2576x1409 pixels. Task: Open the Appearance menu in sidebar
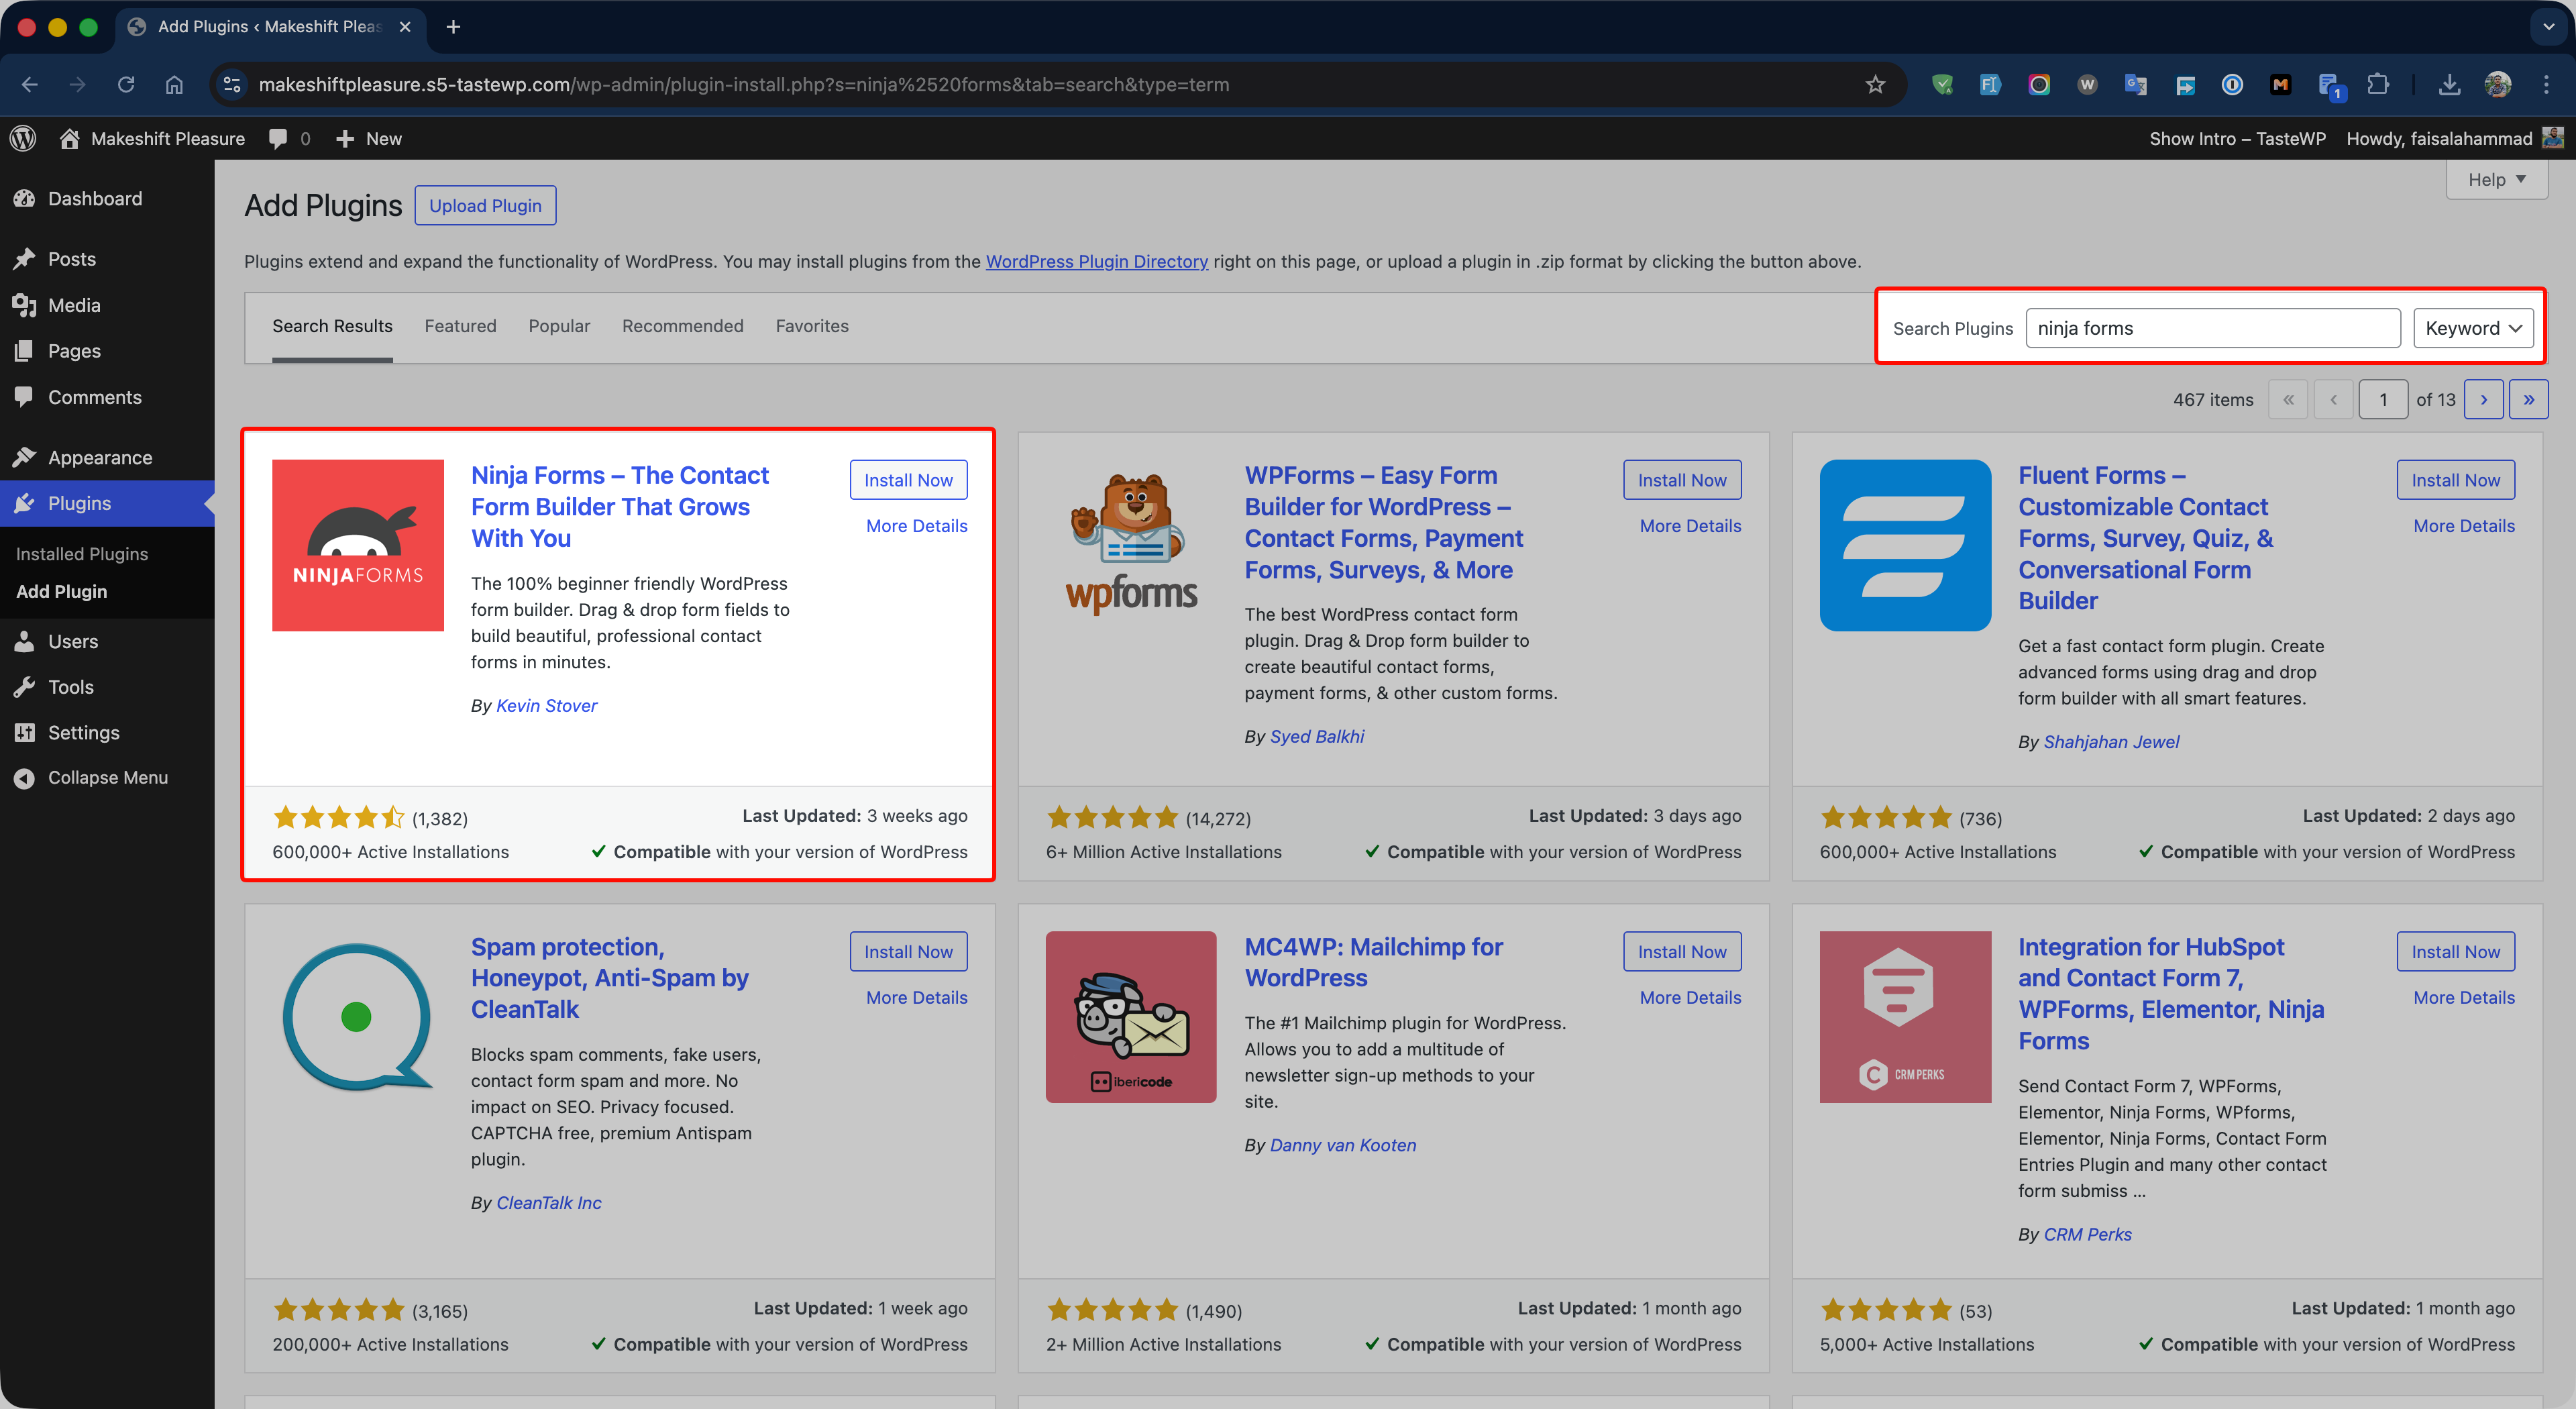click(x=100, y=457)
